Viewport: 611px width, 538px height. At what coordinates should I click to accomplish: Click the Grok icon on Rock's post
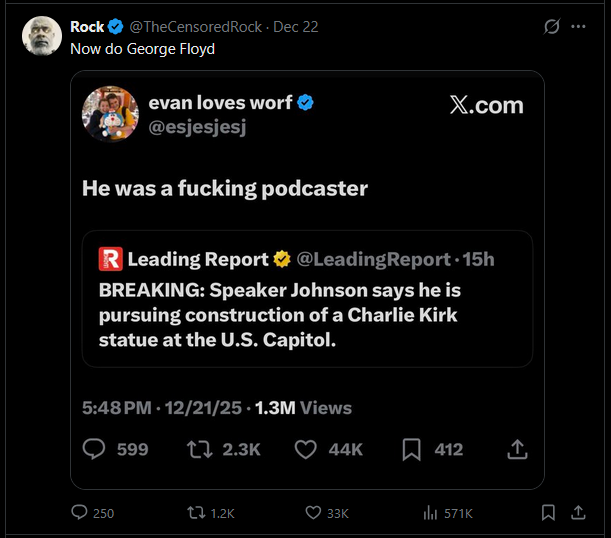[551, 27]
